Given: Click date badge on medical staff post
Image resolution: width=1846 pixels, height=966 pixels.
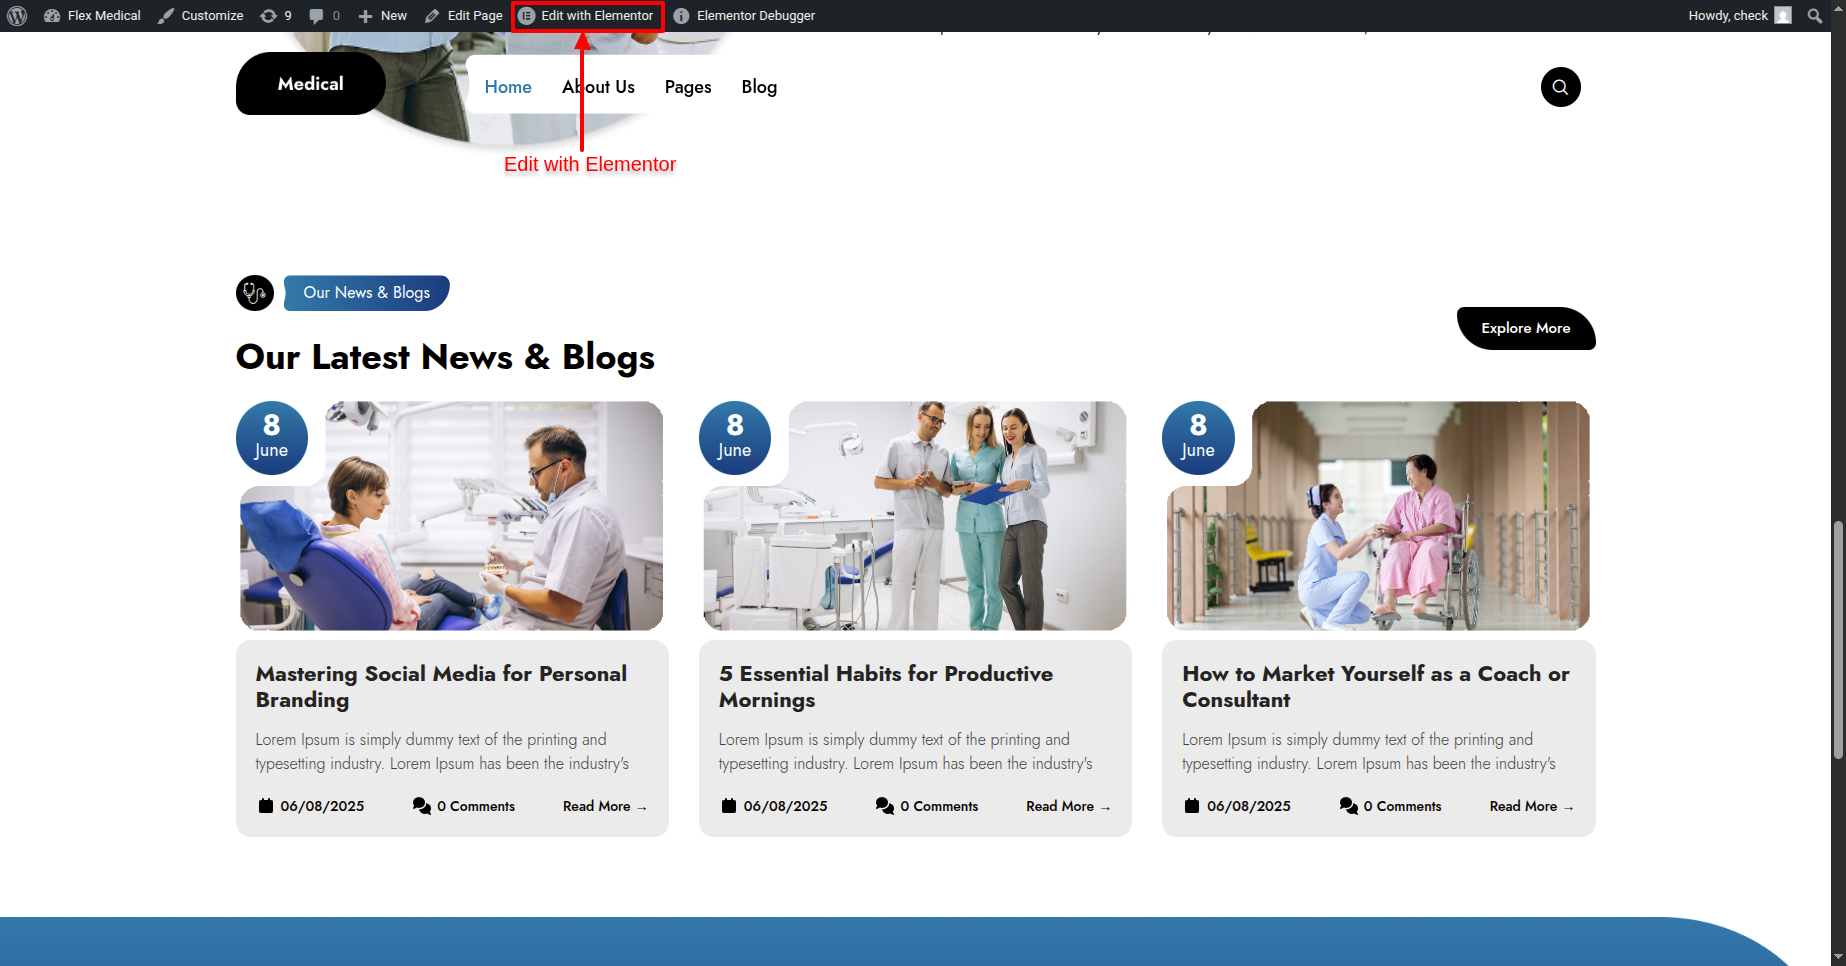Looking at the screenshot, I should 735,437.
